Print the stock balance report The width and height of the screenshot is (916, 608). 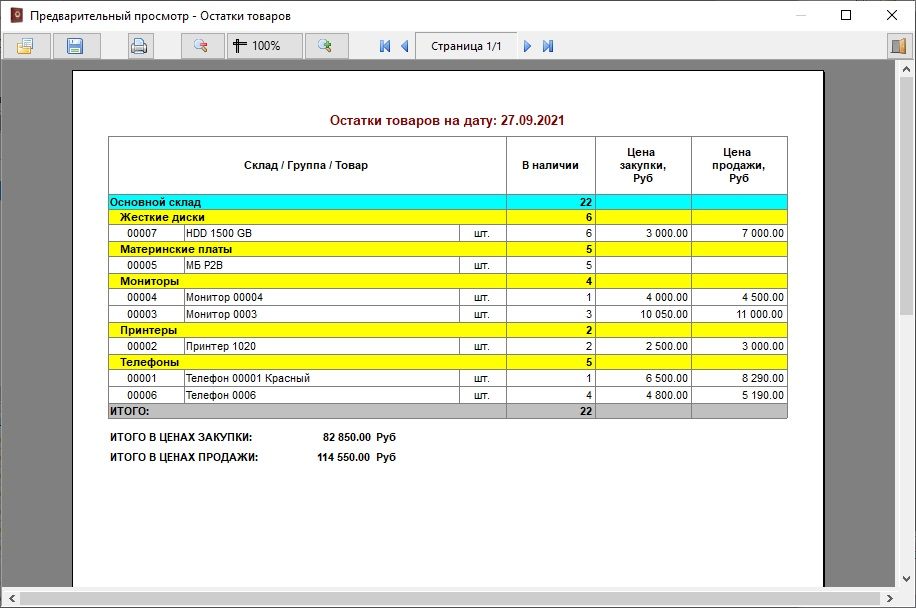[x=140, y=46]
